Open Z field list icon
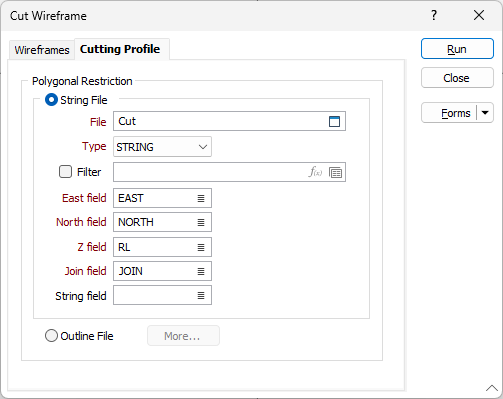 [201, 247]
